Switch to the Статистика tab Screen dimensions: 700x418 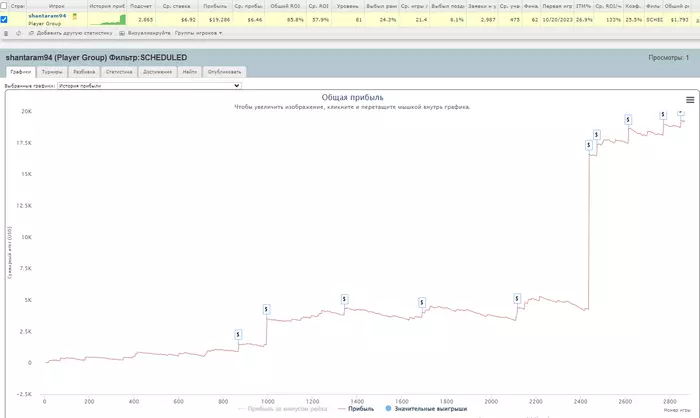(x=119, y=72)
